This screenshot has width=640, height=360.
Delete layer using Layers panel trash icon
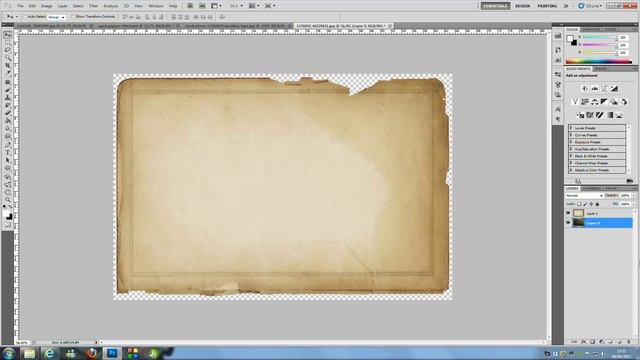pyautogui.click(x=629, y=342)
